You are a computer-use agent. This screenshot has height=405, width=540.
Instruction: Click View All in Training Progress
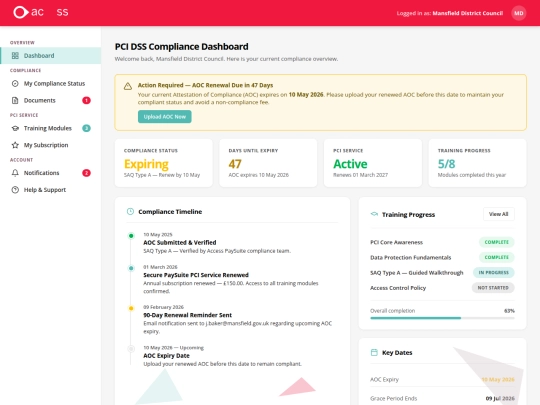click(x=498, y=214)
